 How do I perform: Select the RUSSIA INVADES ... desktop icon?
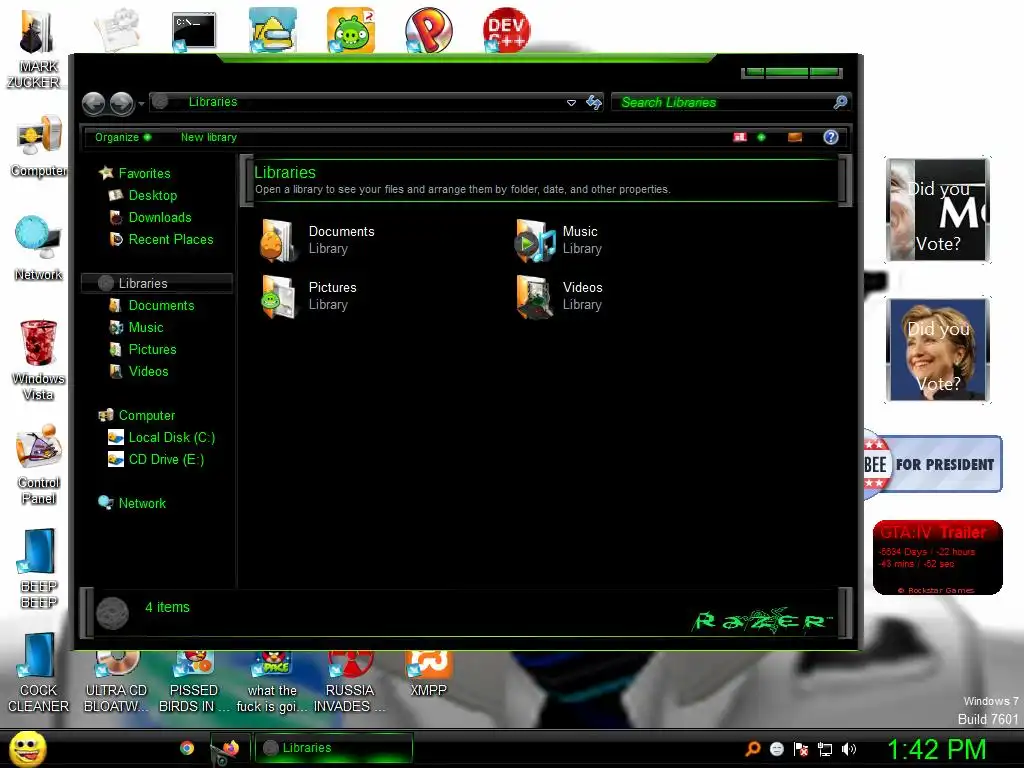tap(349, 682)
